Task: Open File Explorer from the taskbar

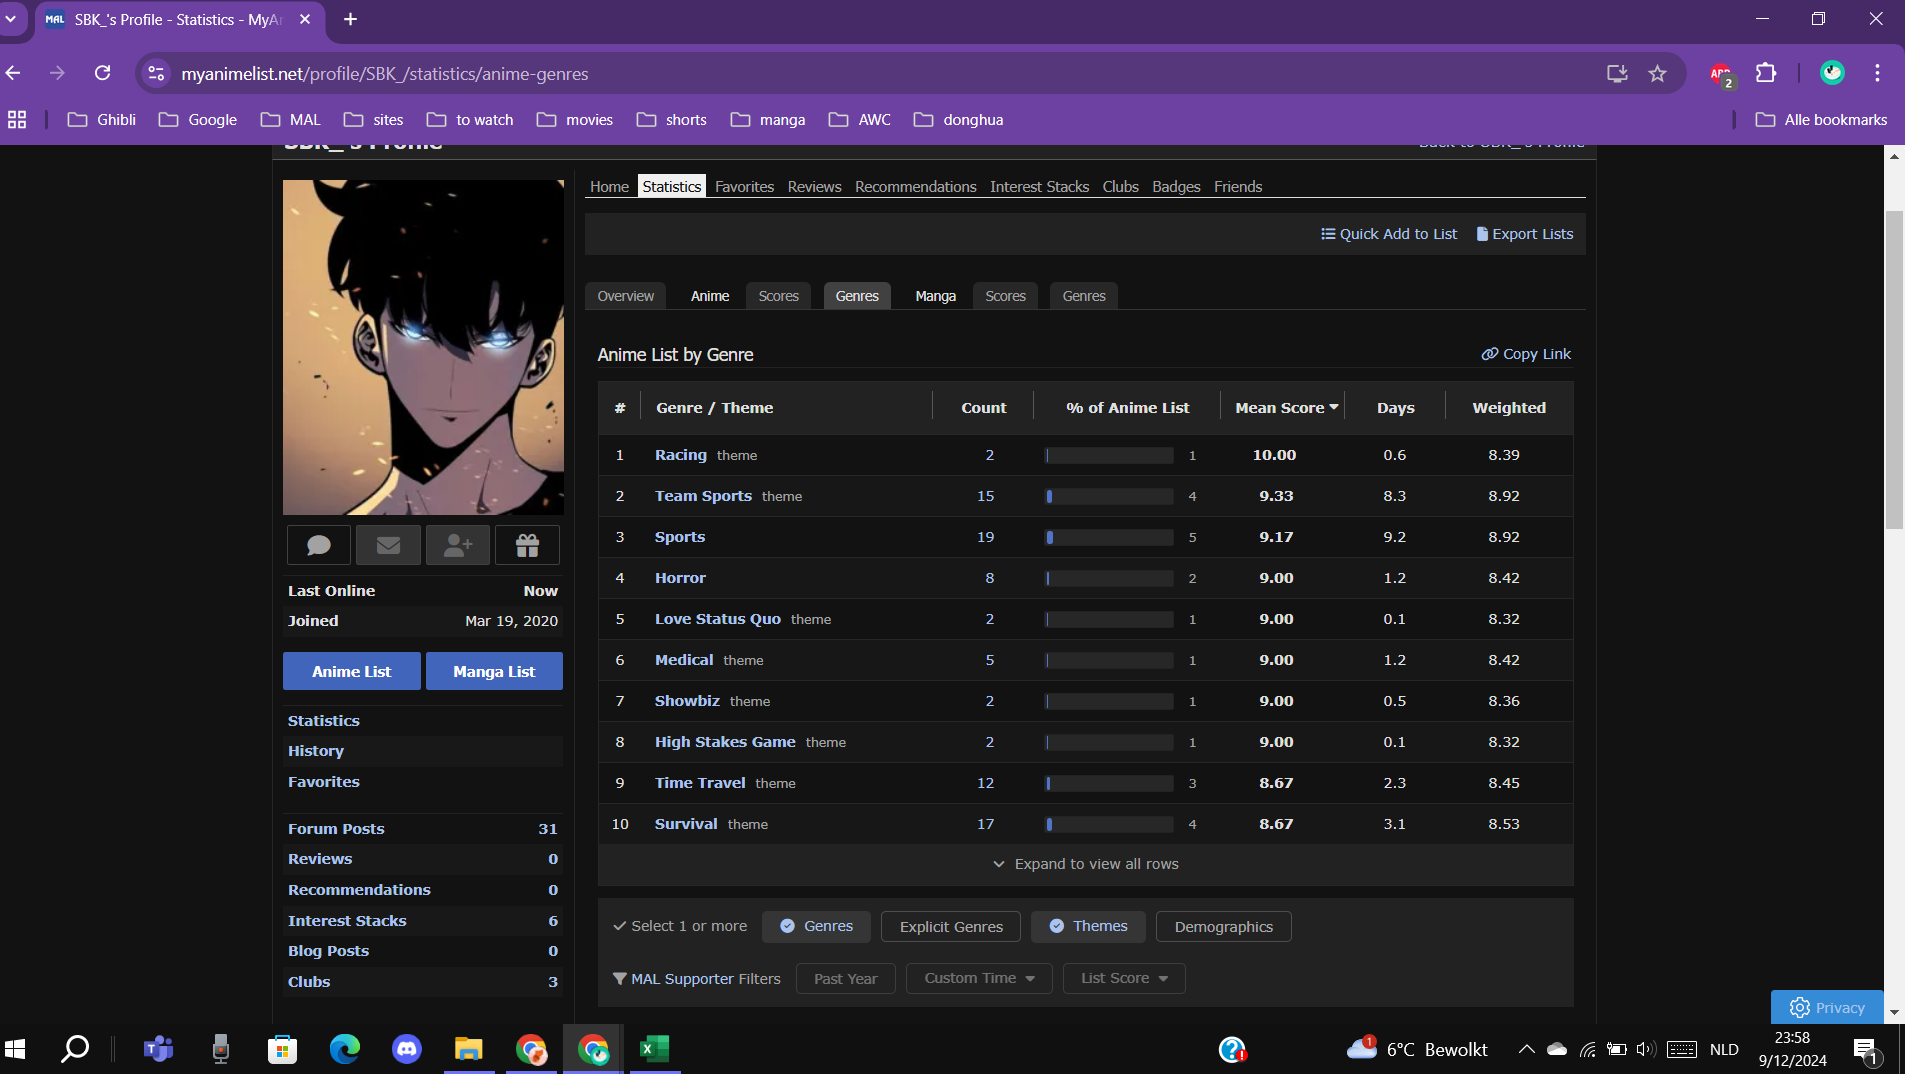Action: tap(468, 1049)
